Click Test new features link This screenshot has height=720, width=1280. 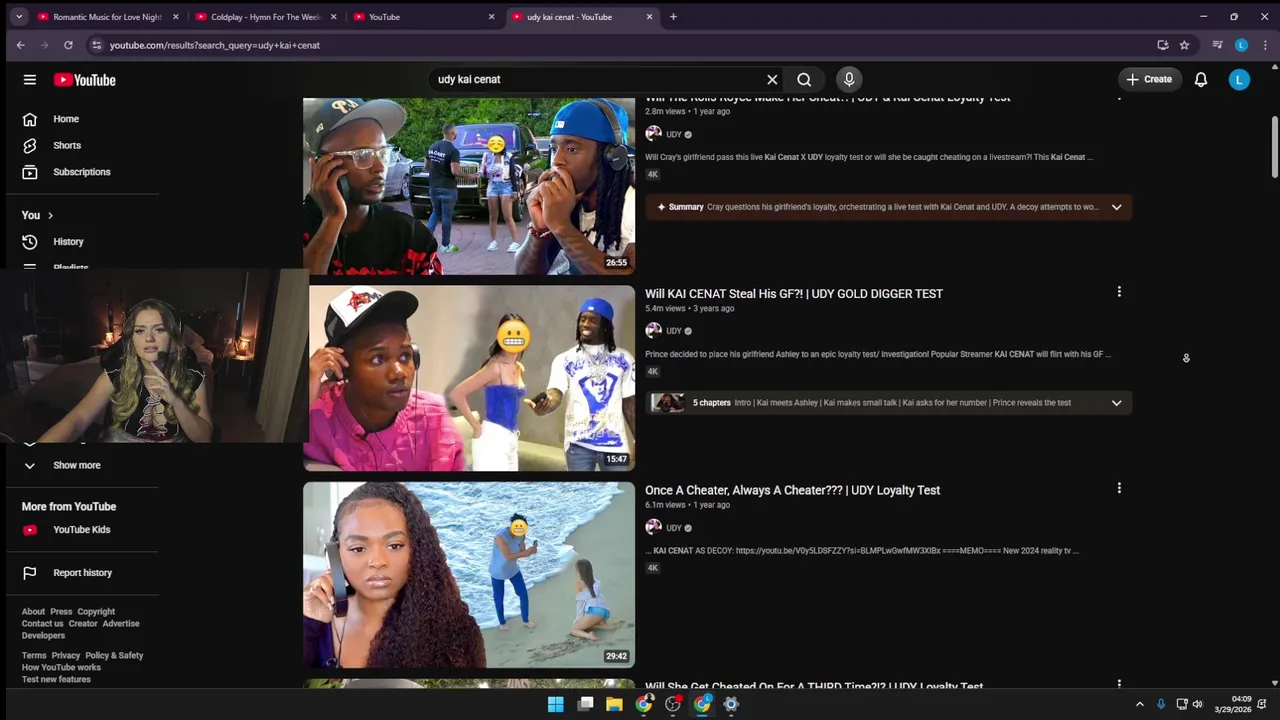56,680
